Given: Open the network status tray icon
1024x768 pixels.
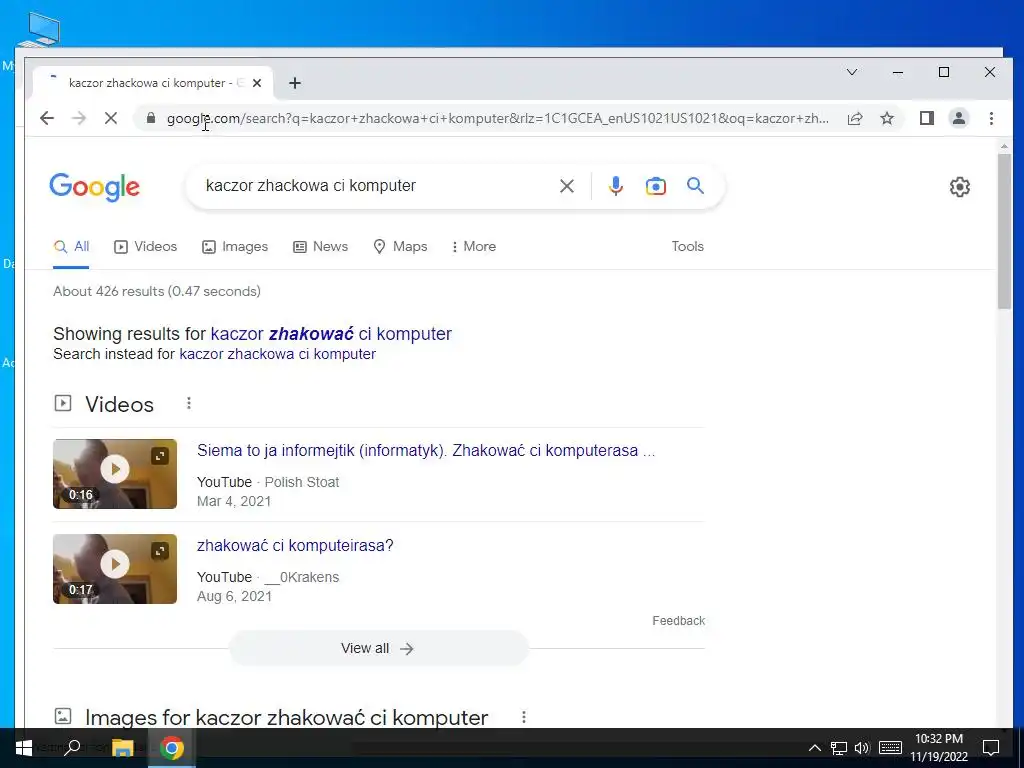Looking at the screenshot, I should point(839,748).
